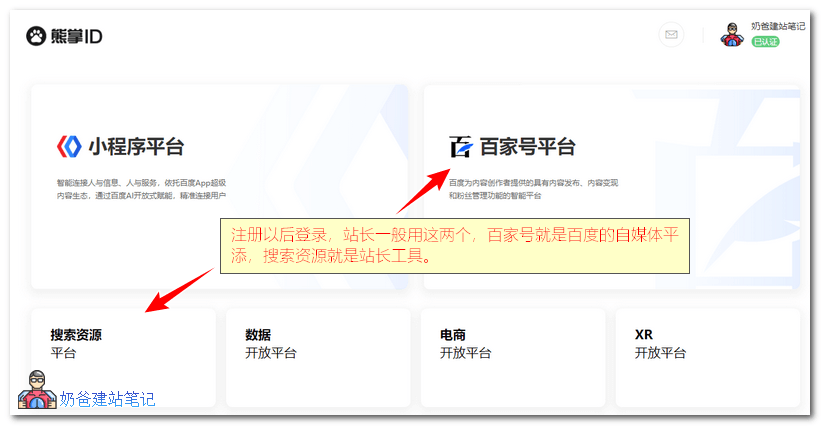Click the description starting 百度为内容创作者提供的
This screenshot has height=426, width=821.
pos(534,189)
